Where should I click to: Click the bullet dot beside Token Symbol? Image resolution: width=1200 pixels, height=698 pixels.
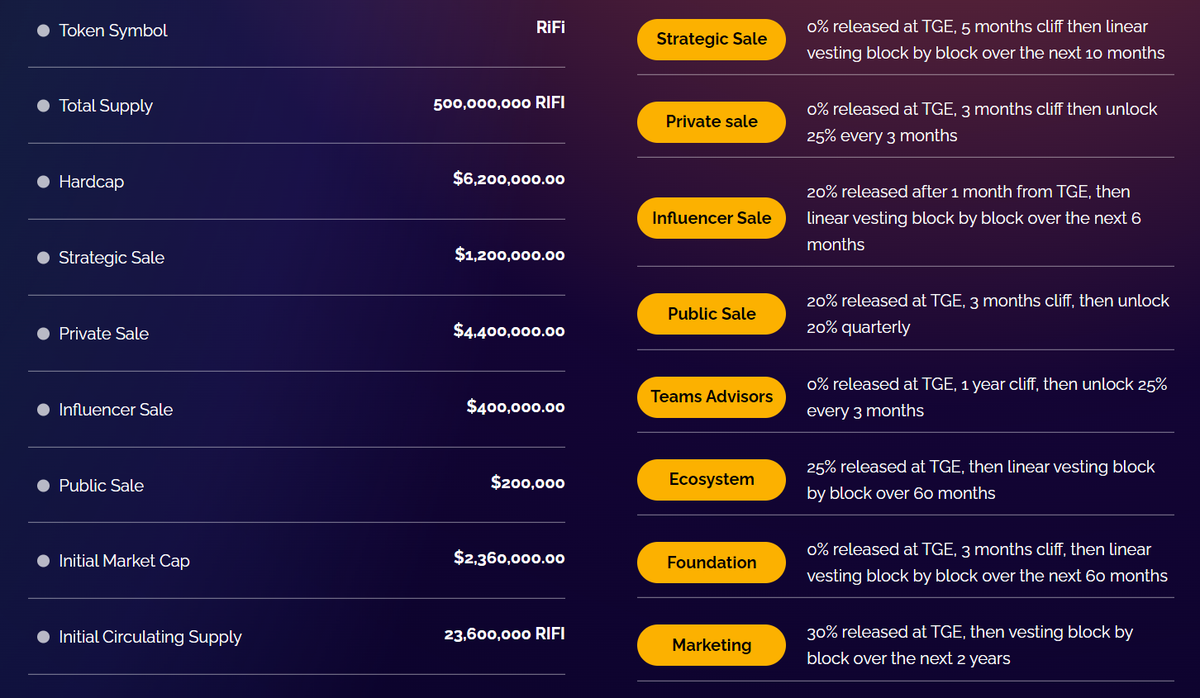[x=43, y=31]
